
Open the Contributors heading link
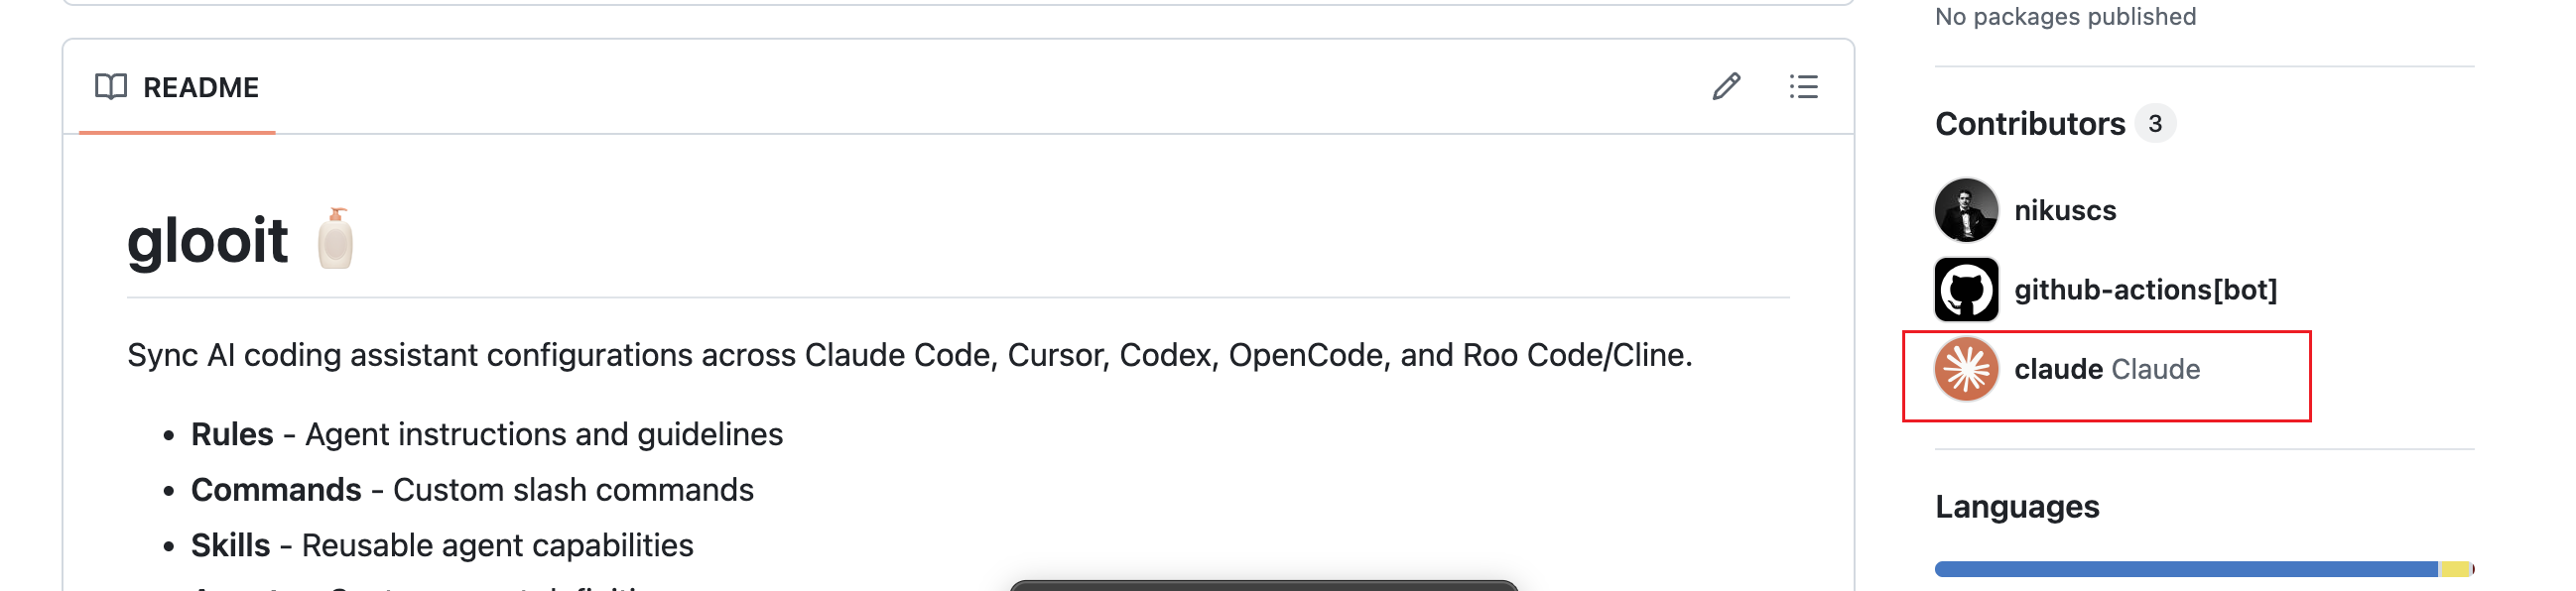(x=2029, y=124)
